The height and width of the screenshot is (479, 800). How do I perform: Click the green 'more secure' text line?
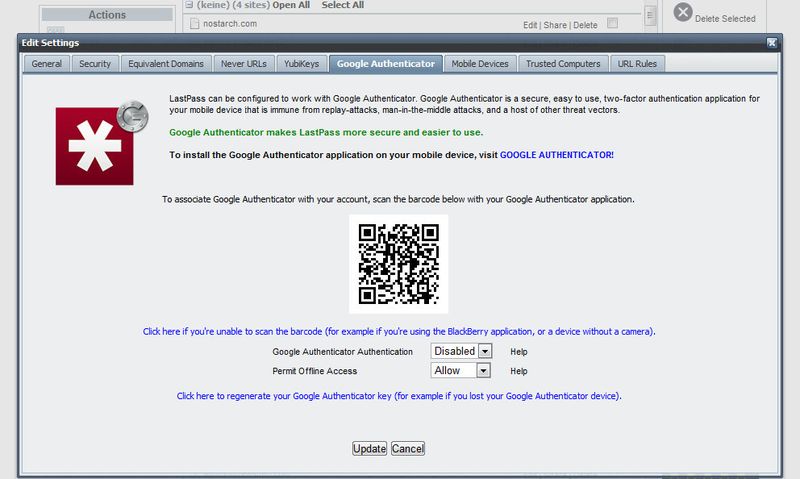click(x=326, y=132)
